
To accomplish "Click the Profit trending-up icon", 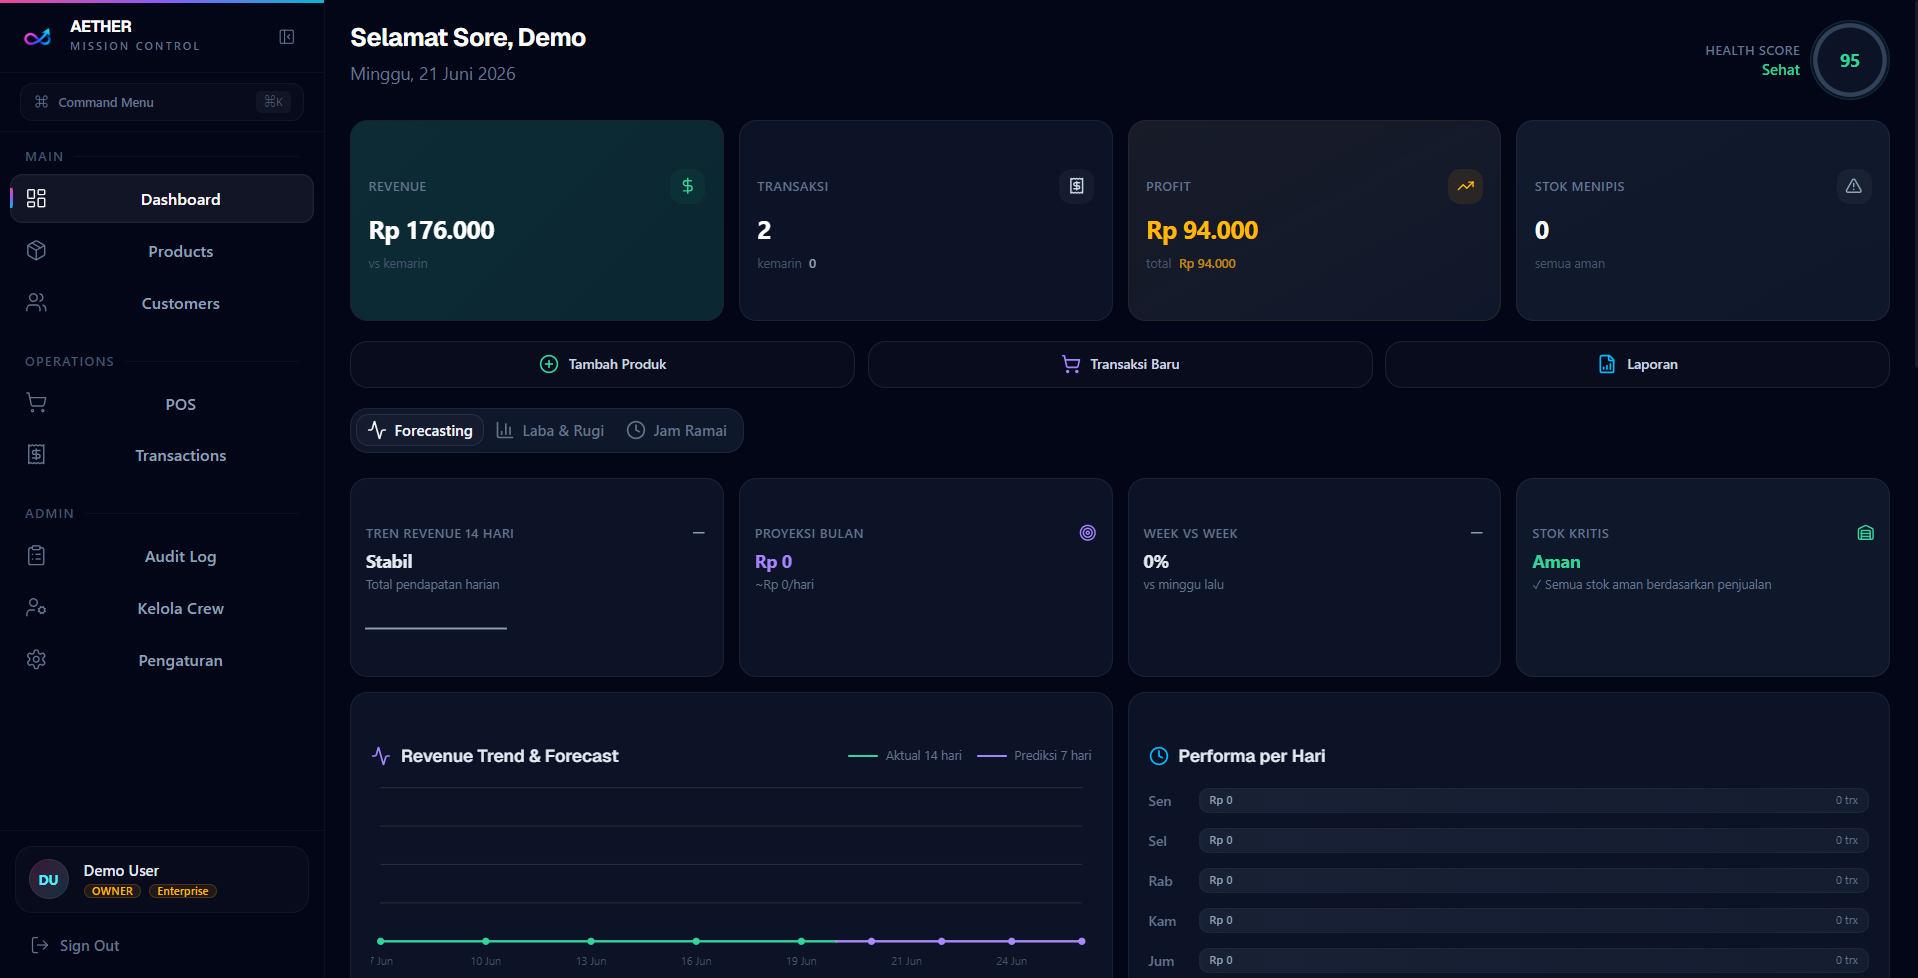I will (1465, 186).
